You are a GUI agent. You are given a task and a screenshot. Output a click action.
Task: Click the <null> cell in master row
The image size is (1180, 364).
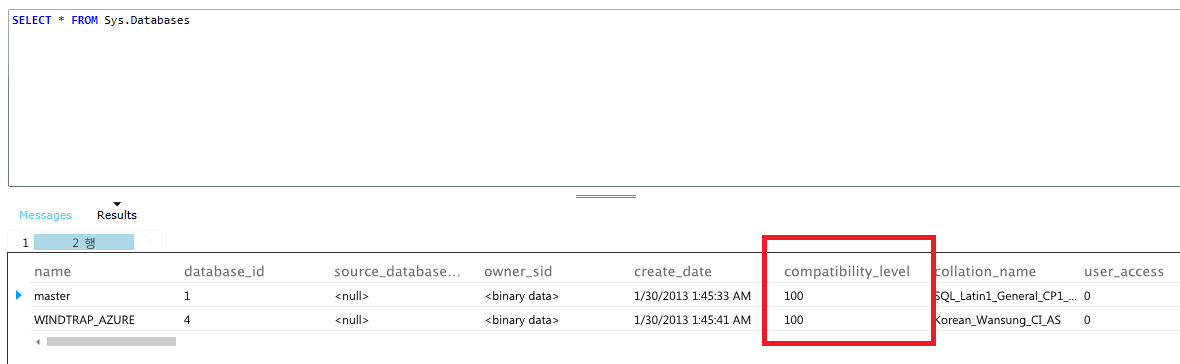point(351,296)
